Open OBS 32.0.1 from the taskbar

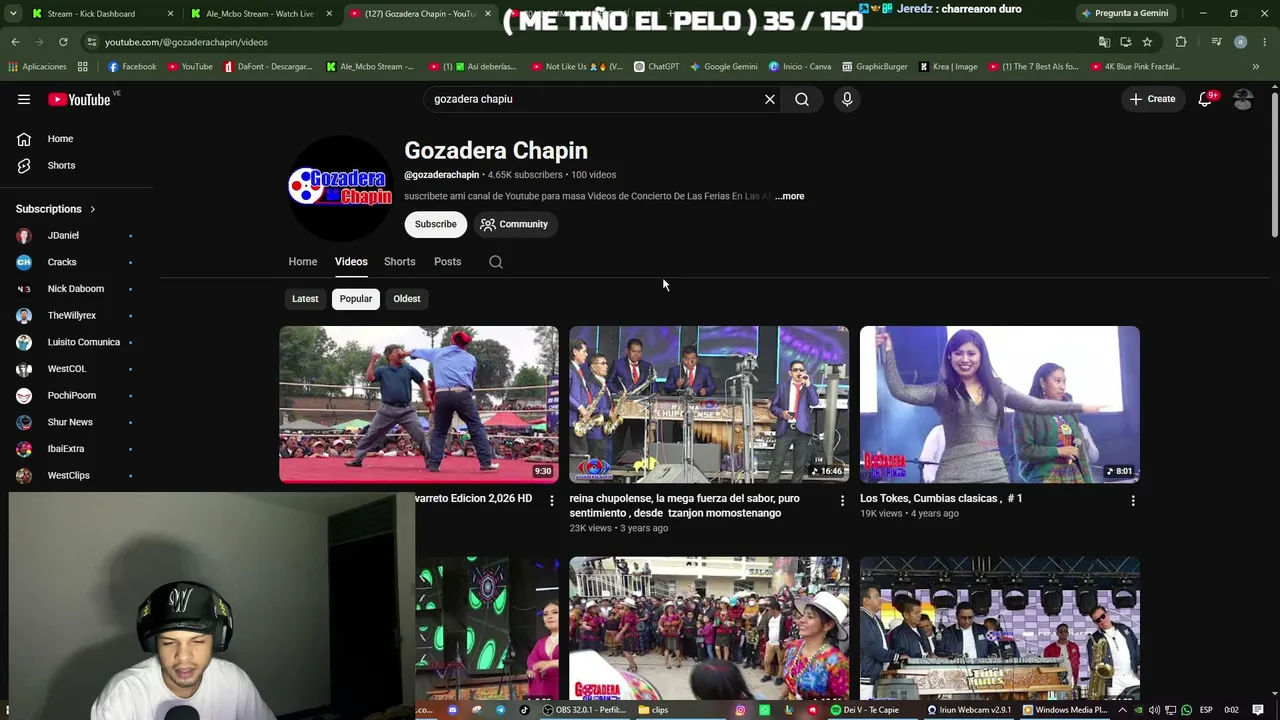tap(584, 710)
